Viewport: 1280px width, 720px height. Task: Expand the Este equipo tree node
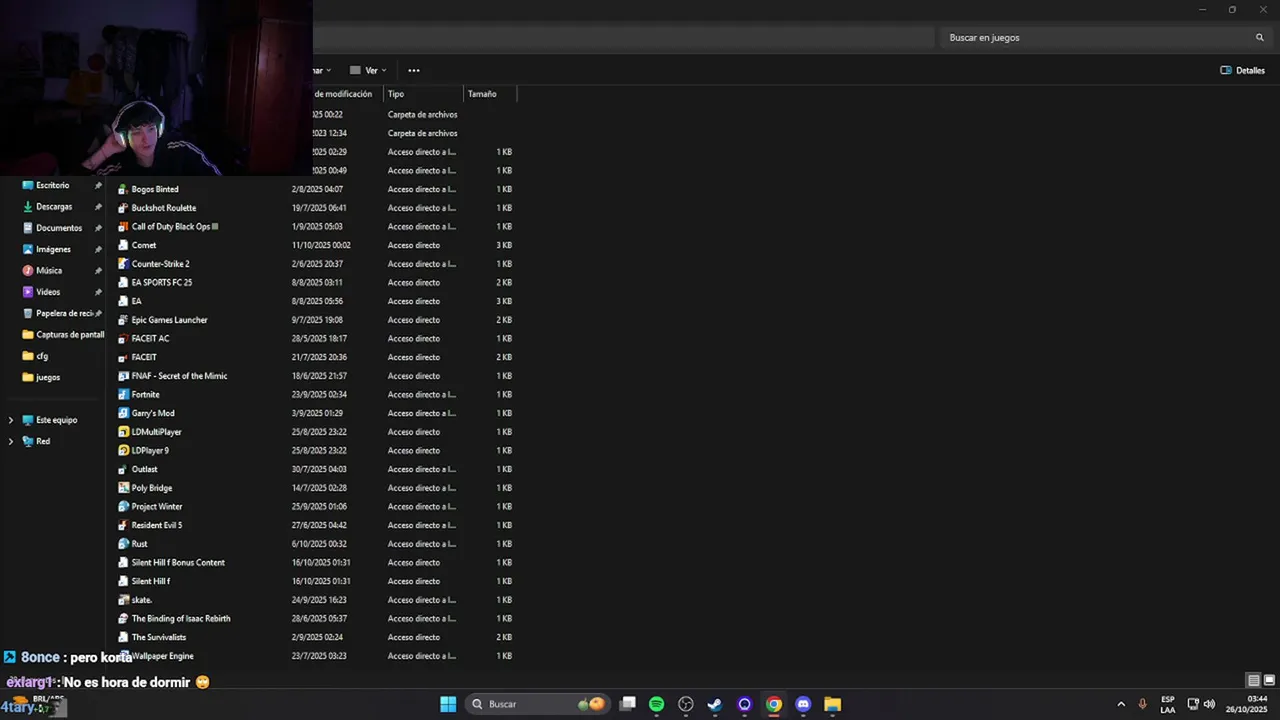(11, 420)
